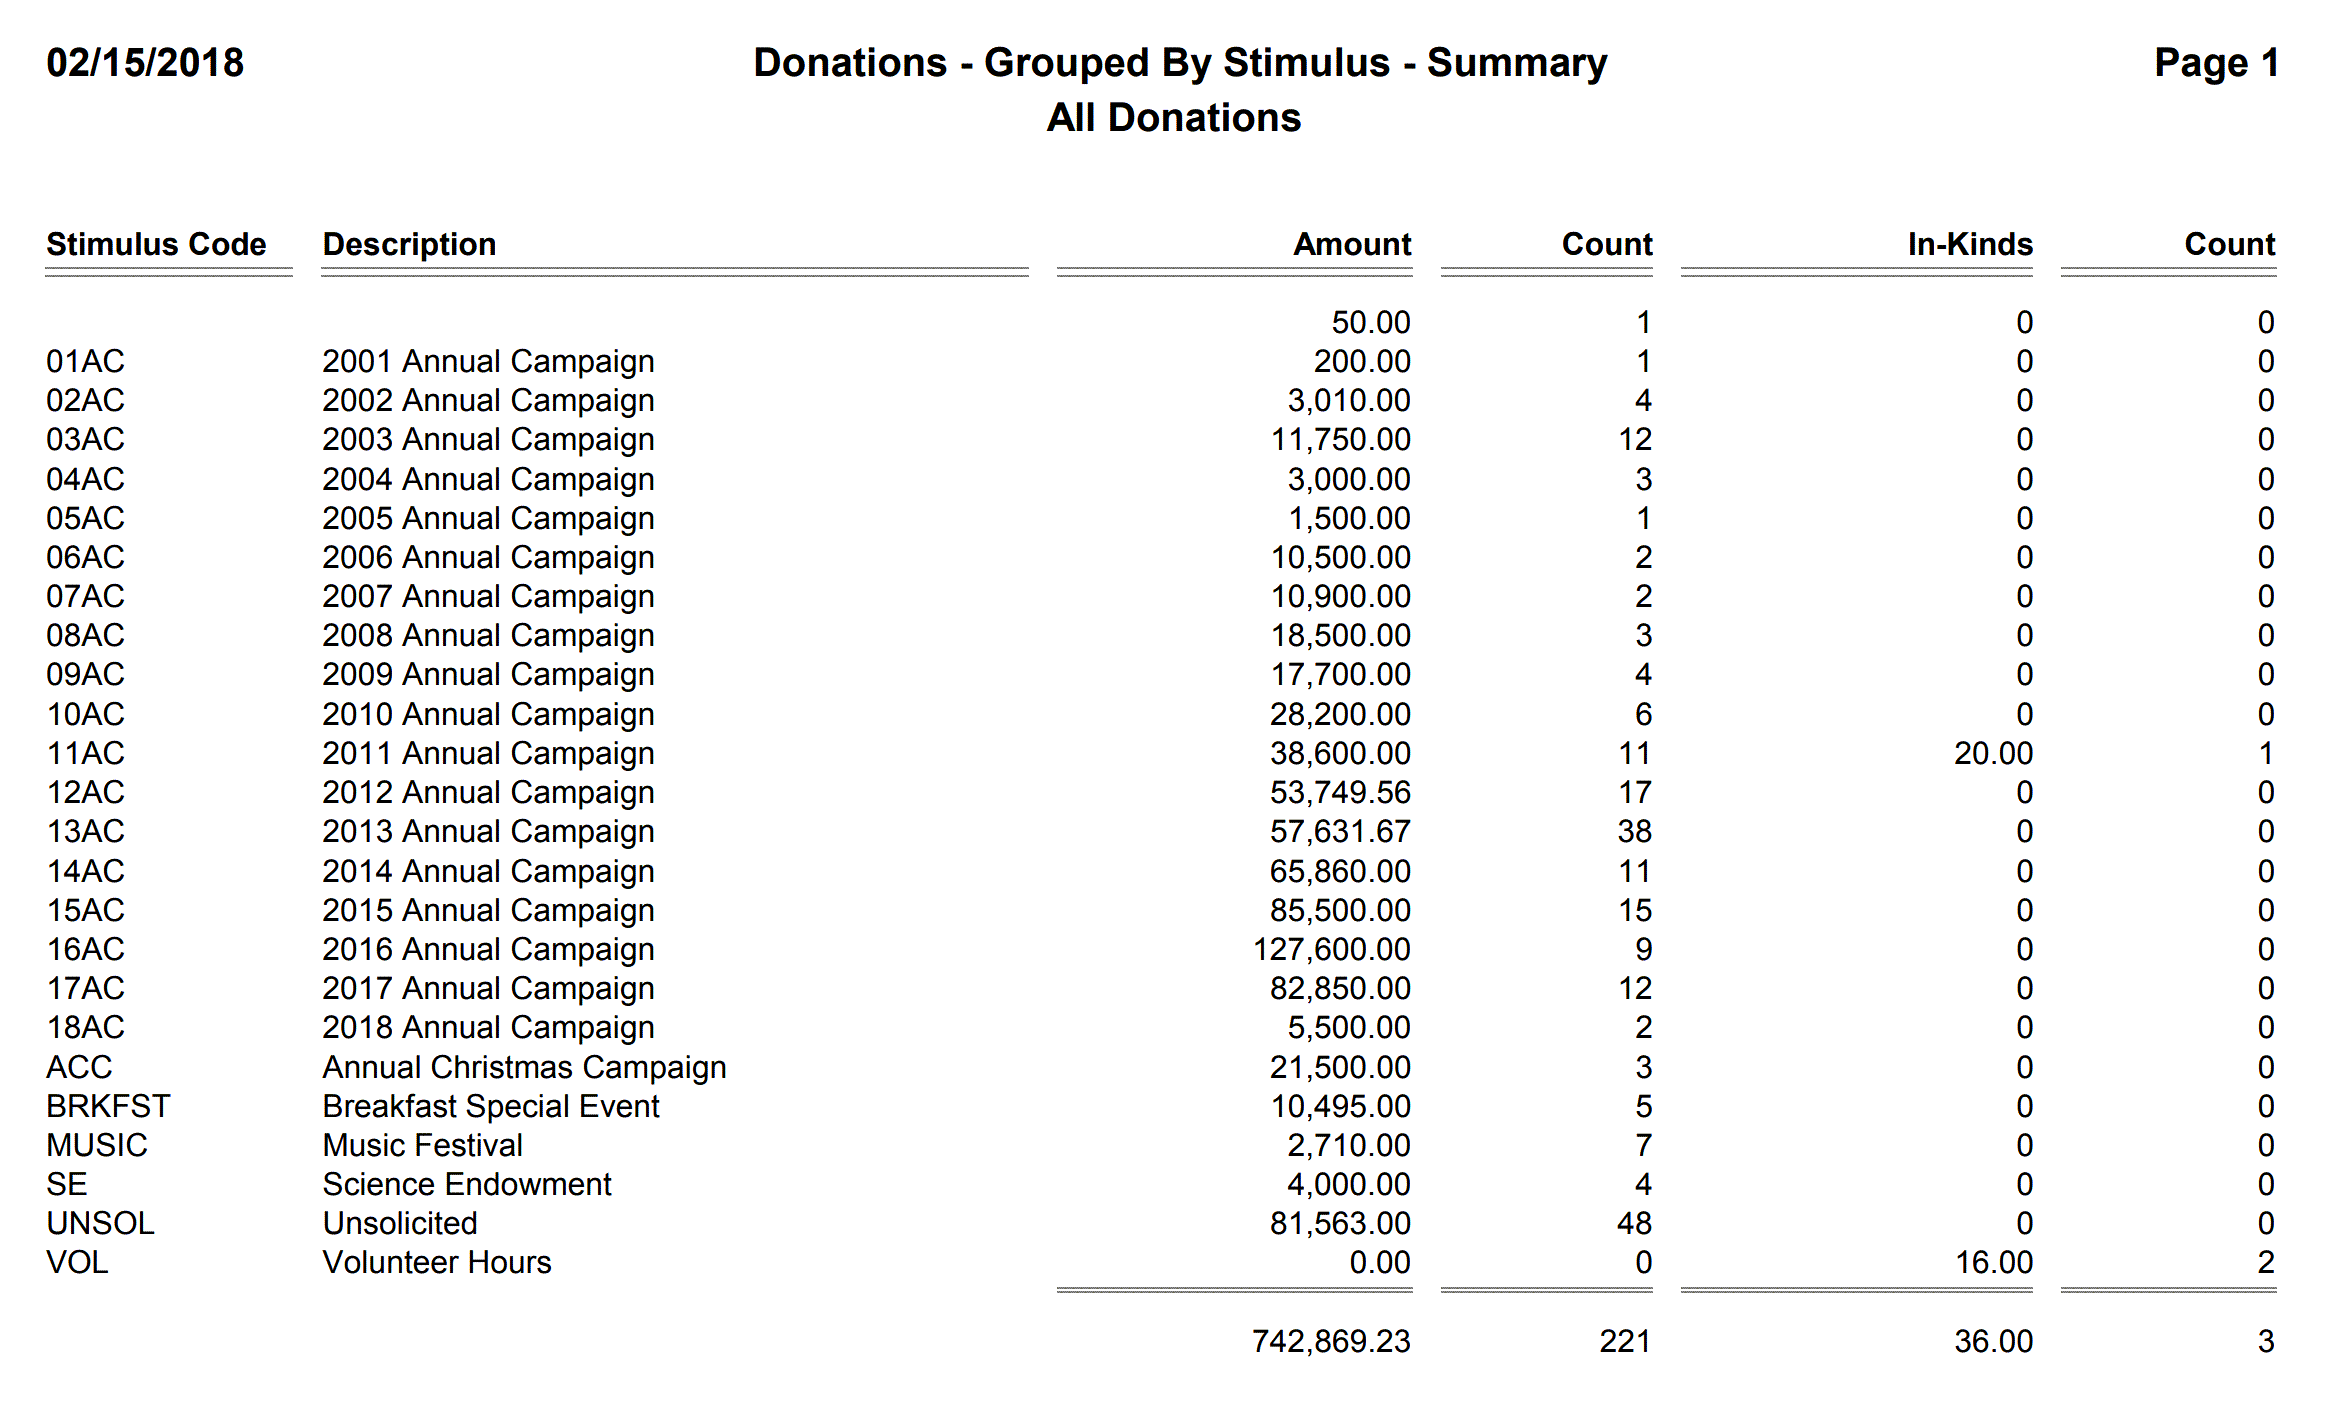This screenshot has width=2330, height=1402.
Task: Click the 'Stimulus Code' column header
Action: click(x=156, y=244)
